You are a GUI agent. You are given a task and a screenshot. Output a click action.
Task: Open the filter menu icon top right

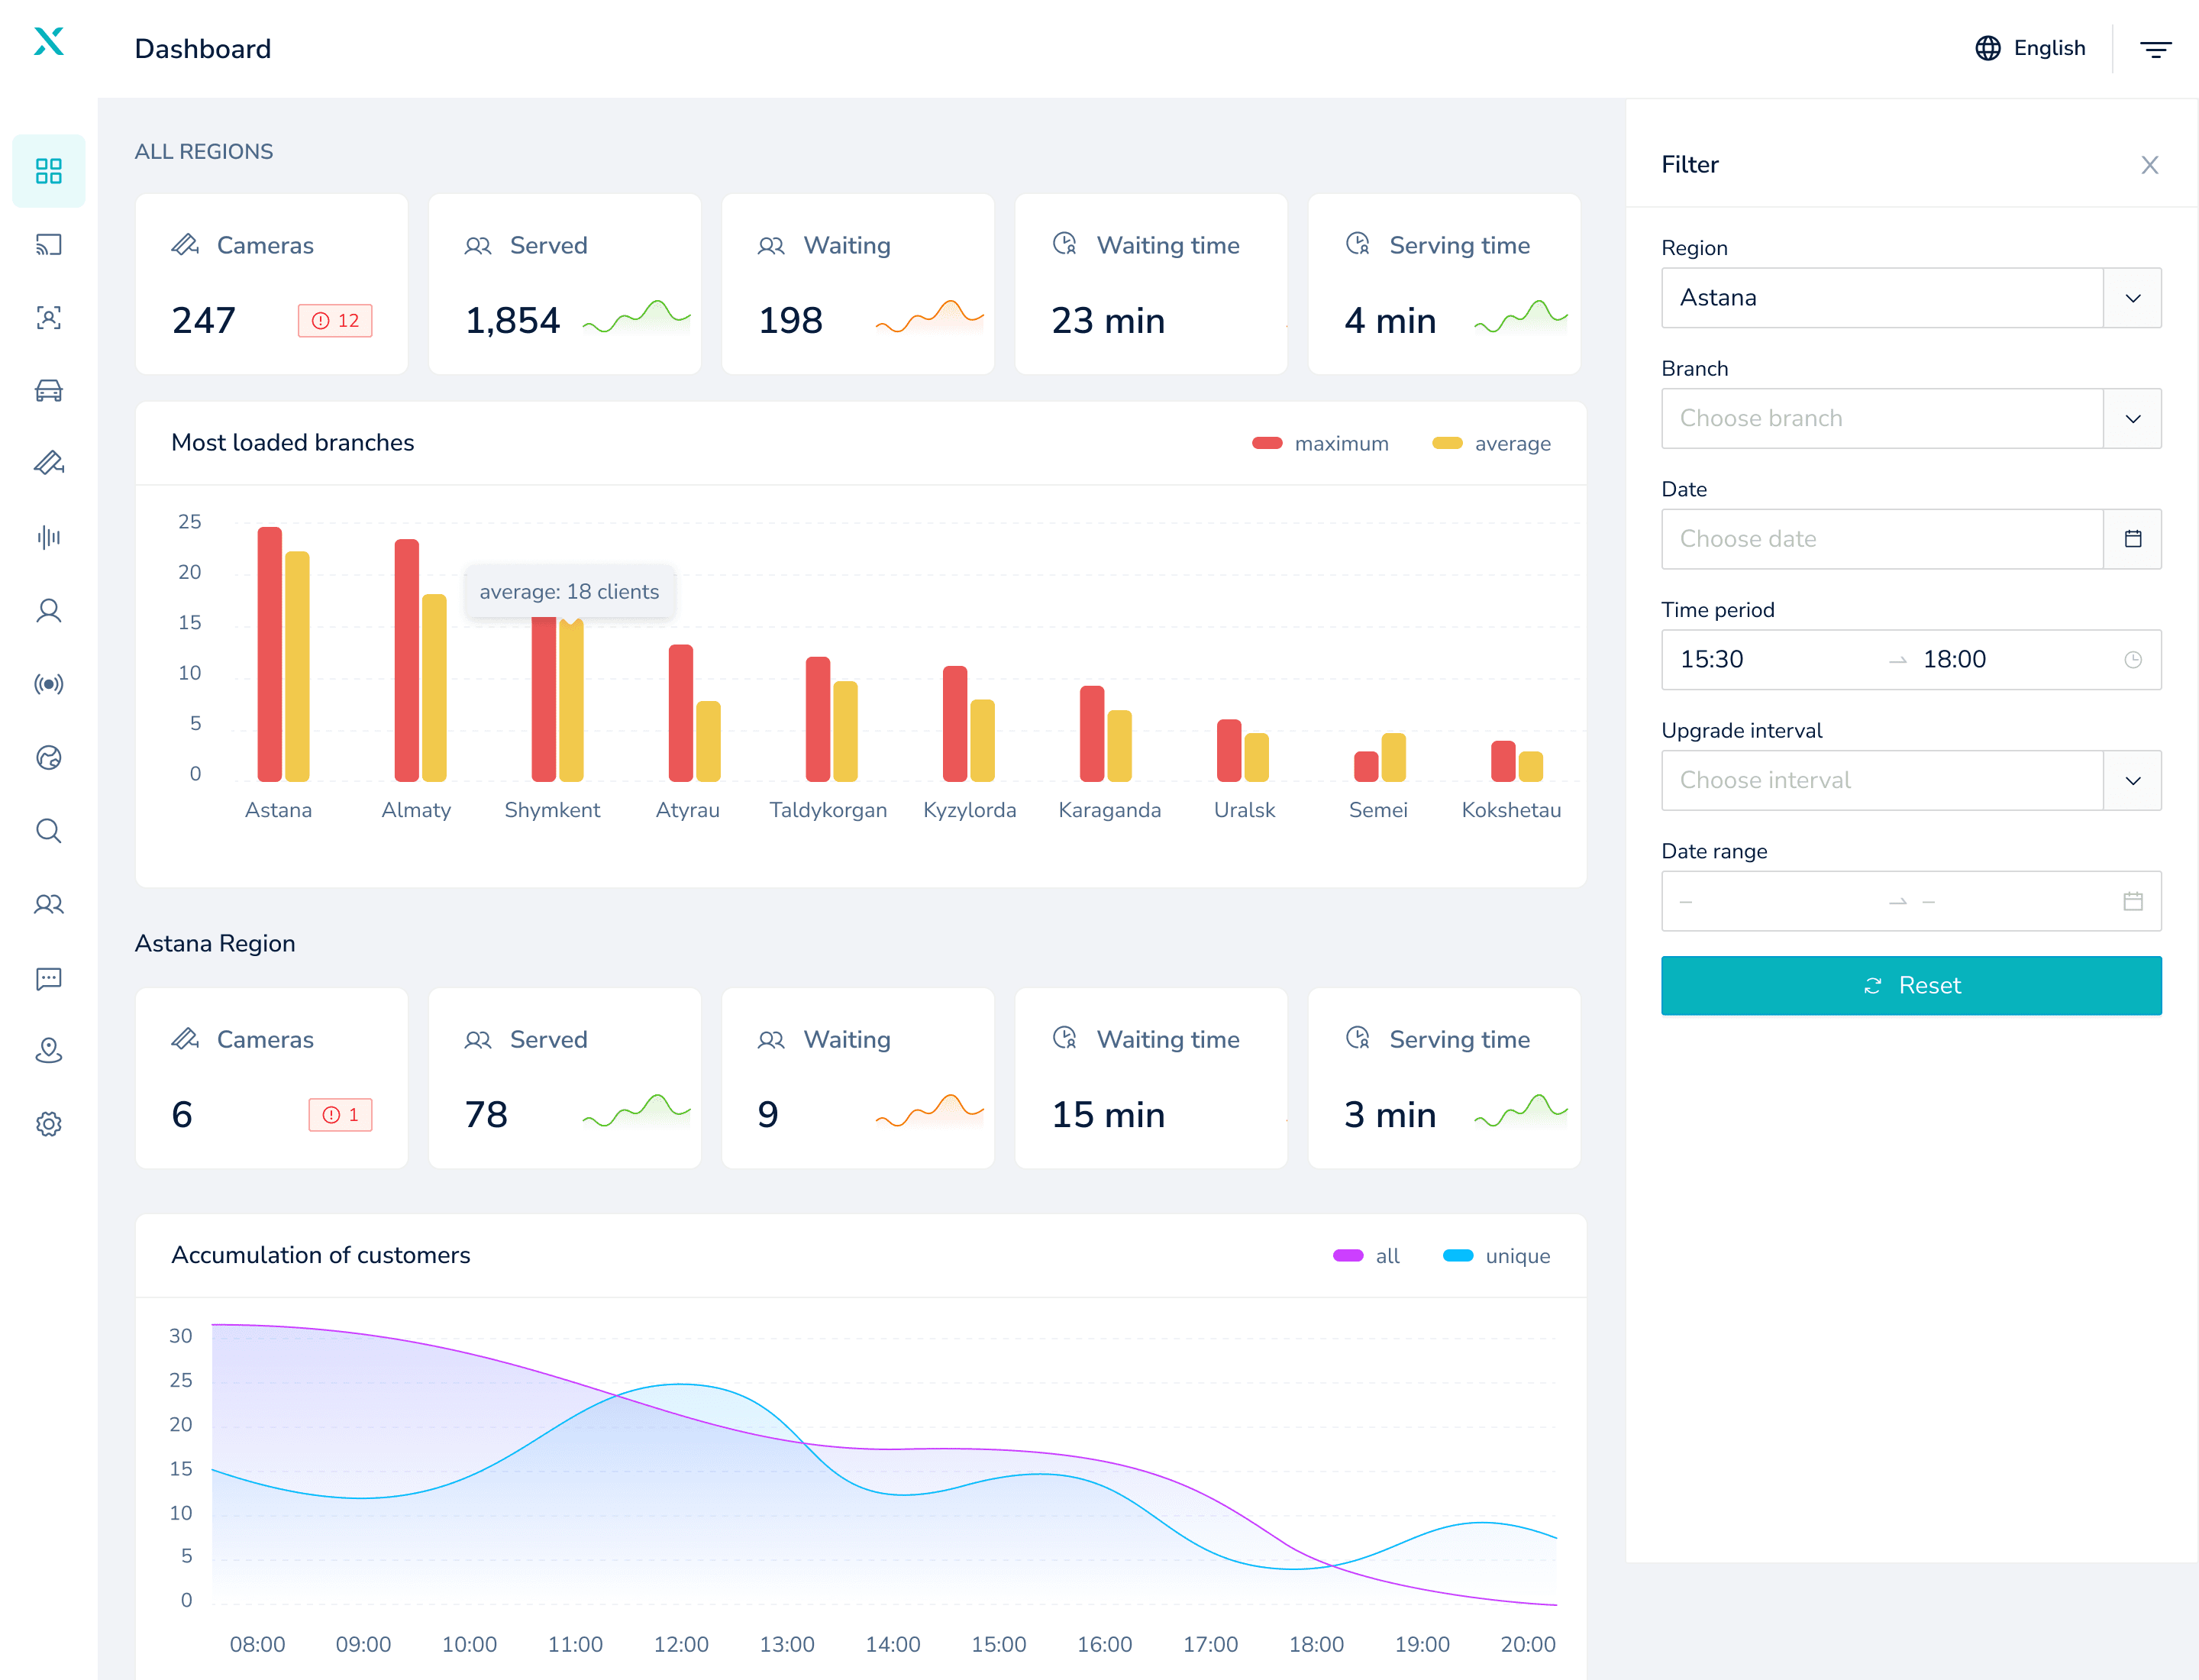click(2154, 49)
